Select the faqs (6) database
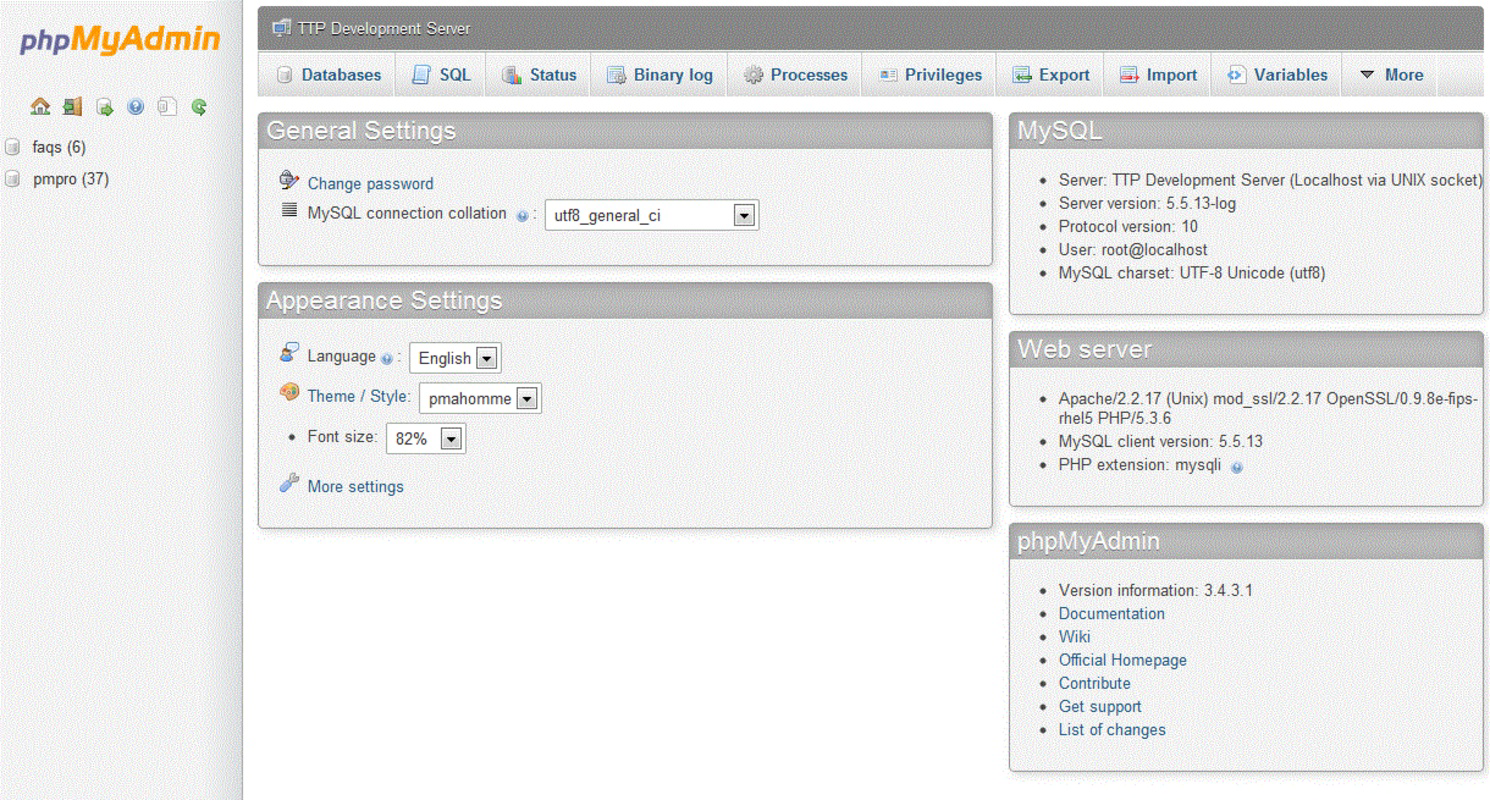Viewport: 1490px width, 800px height. 59,147
